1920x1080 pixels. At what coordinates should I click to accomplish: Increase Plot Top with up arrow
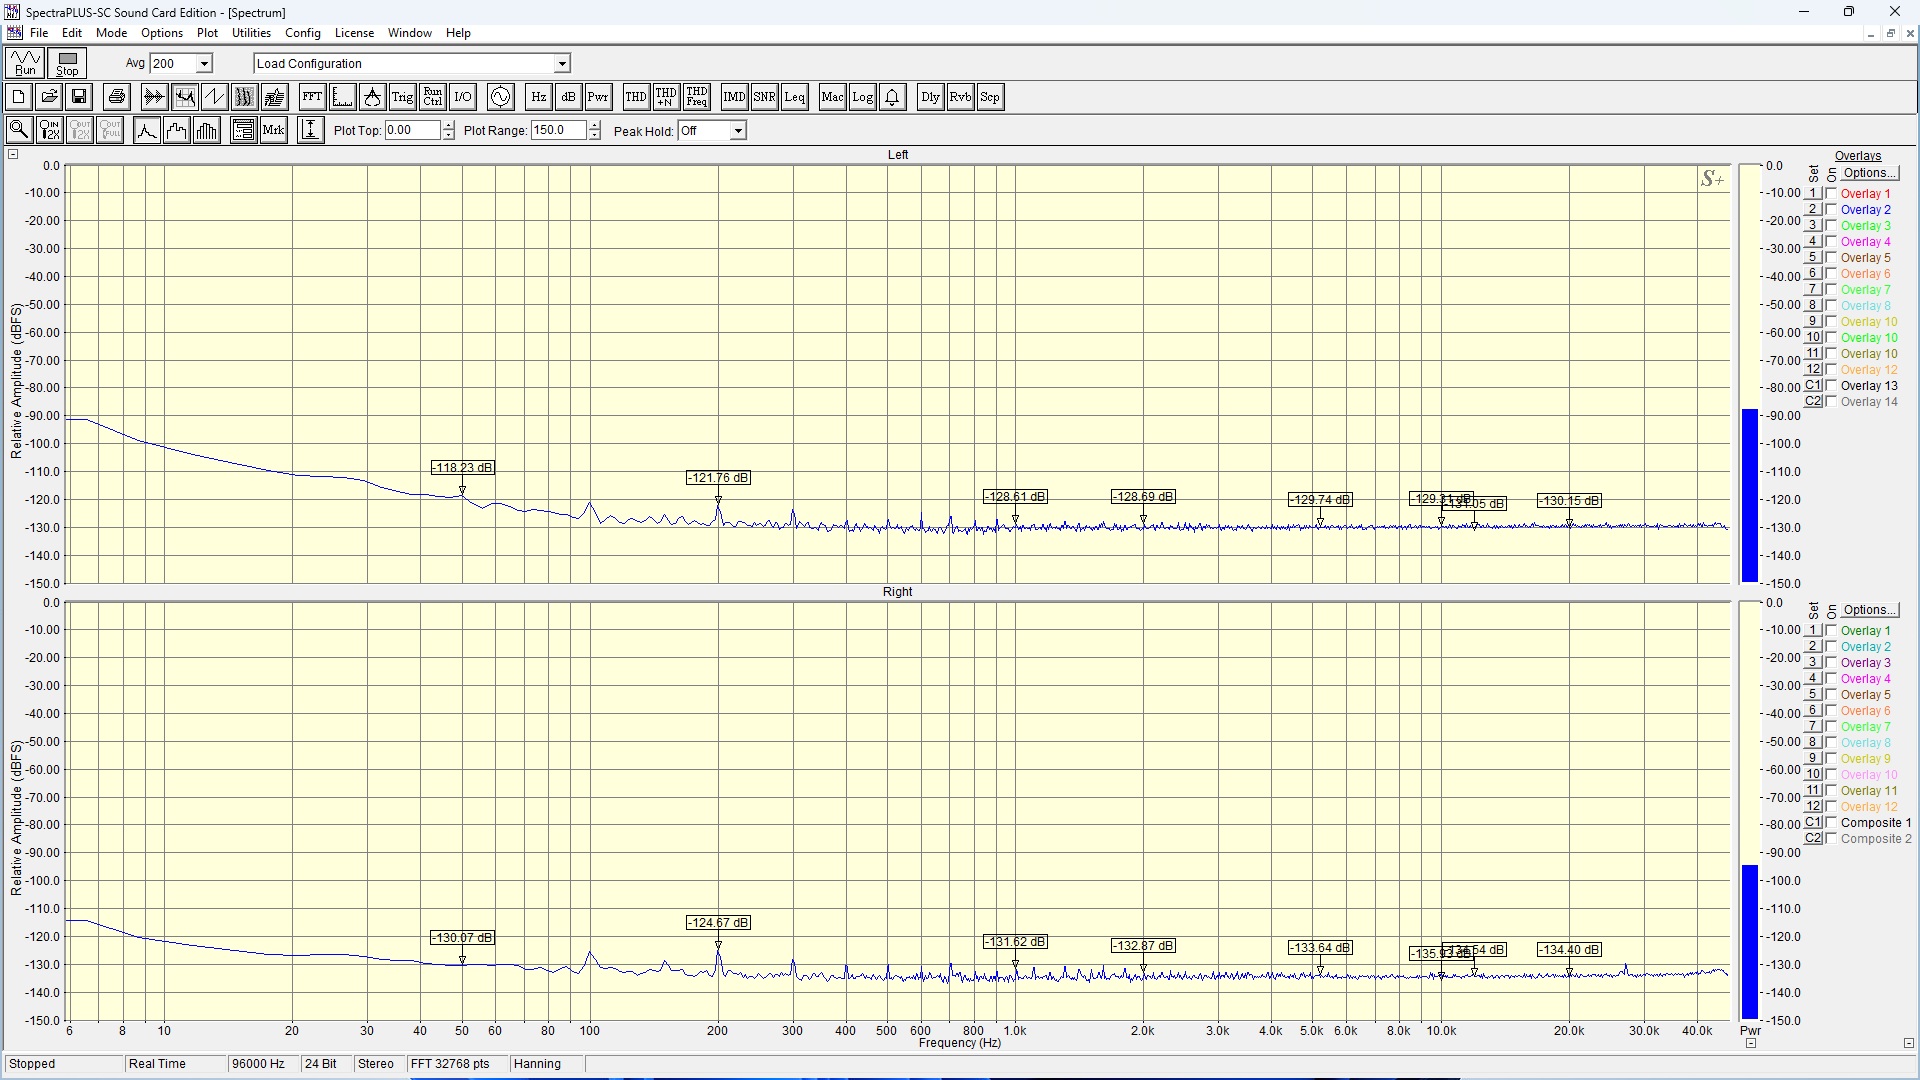448,125
